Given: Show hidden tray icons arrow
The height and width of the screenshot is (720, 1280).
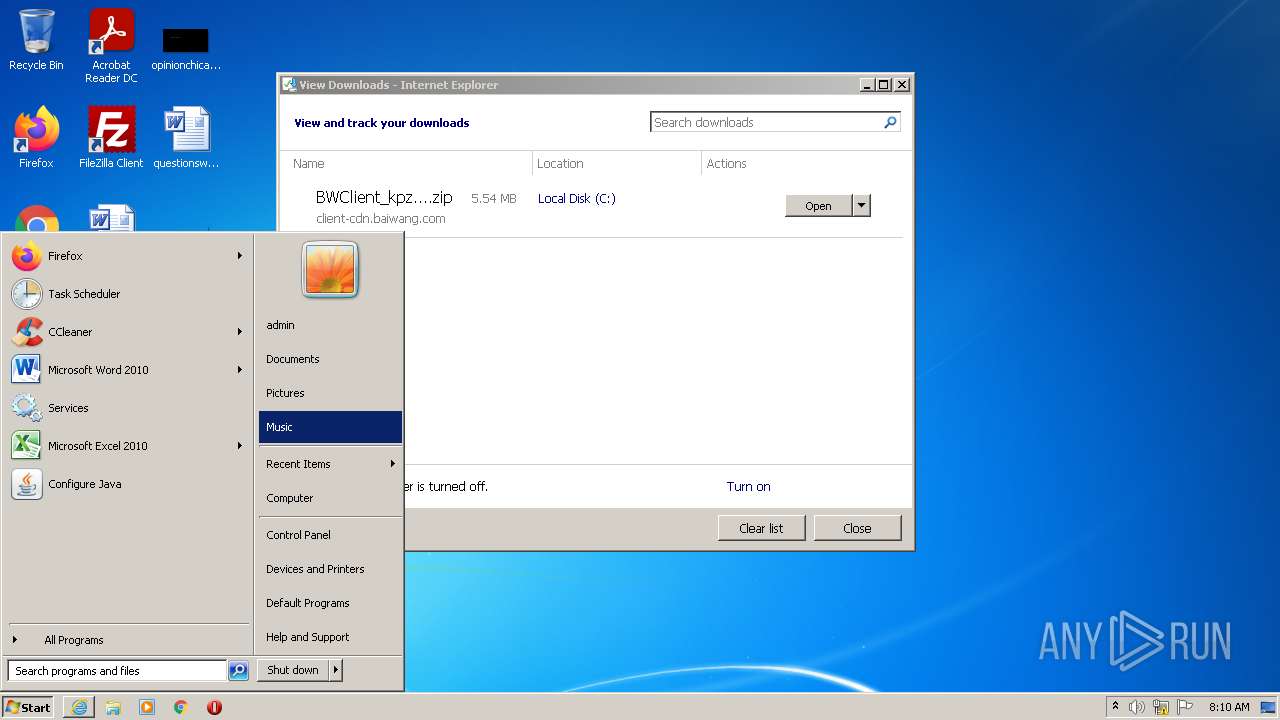Looking at the screenshot, I should (1115, 707).
